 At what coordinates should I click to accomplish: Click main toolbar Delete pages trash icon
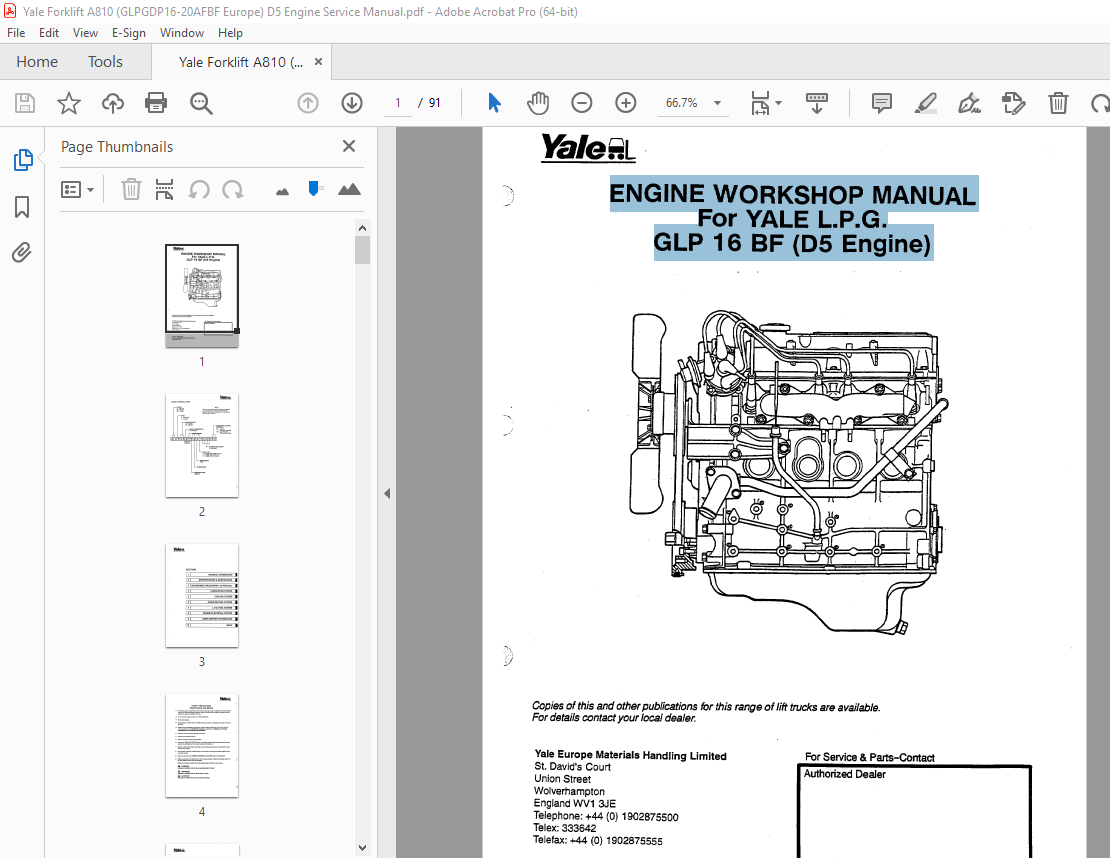[x=1058, y=103]
